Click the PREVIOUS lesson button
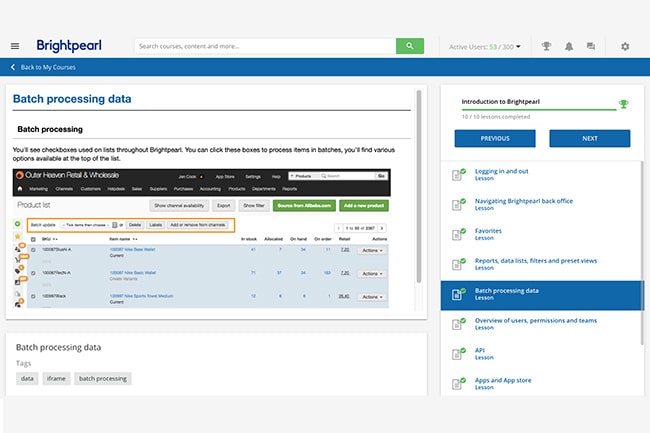This screenshot has height=433, width=650. click(495, 138)
